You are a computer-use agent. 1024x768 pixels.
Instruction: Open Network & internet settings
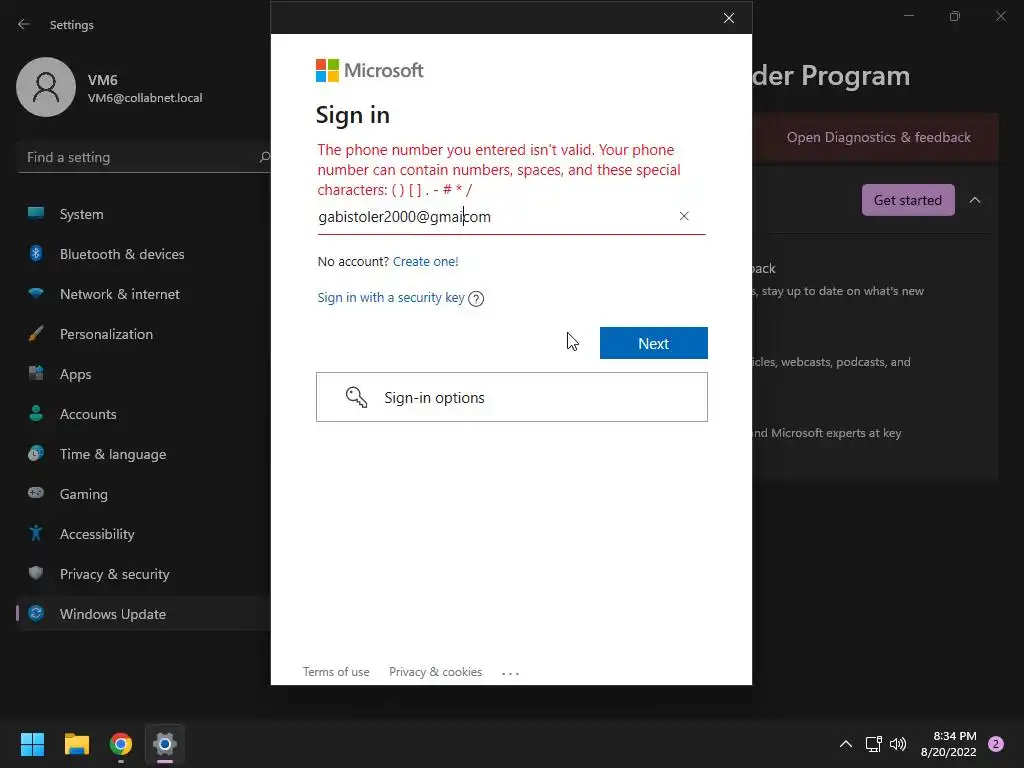tap(144, 294)
